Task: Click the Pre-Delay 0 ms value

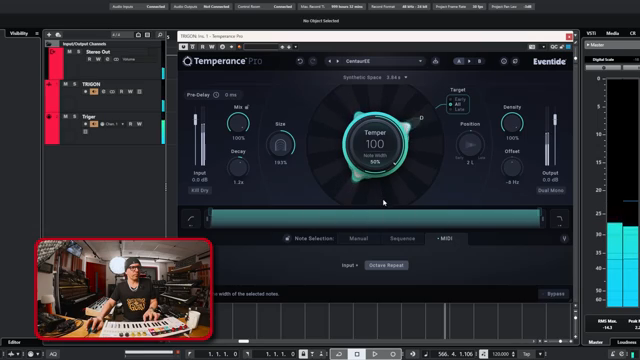Action: pyautogui.click(x=231, y=95)
